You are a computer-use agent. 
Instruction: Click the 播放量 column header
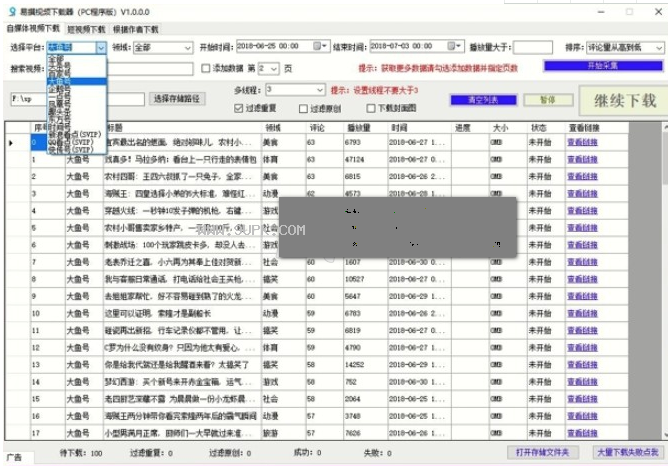pos(366,127)
